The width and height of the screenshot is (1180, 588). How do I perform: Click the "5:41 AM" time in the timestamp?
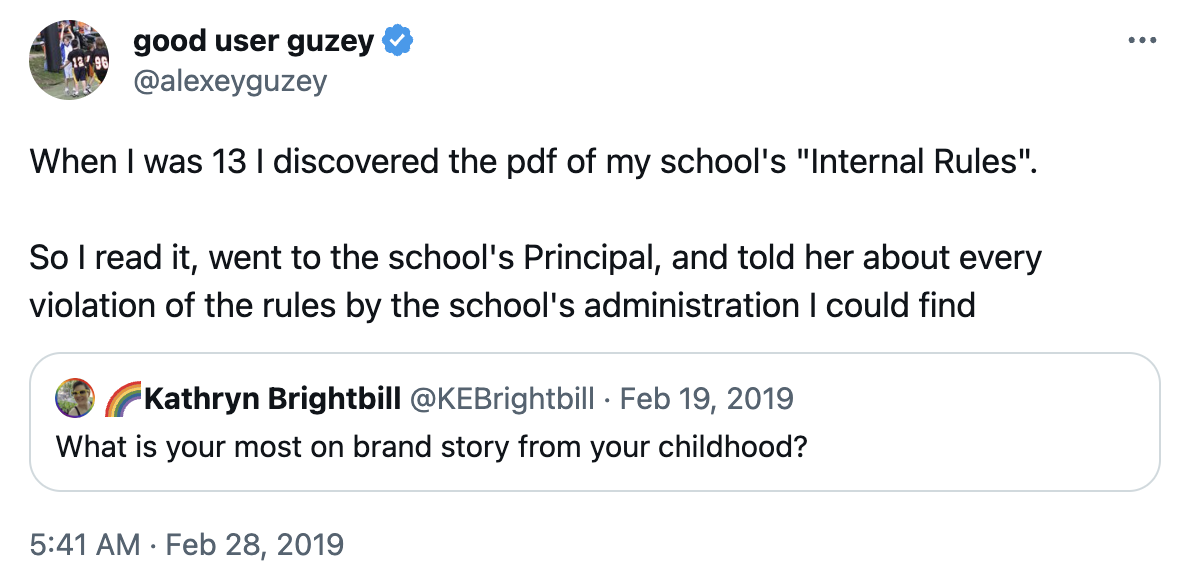[x=85, y=545]
